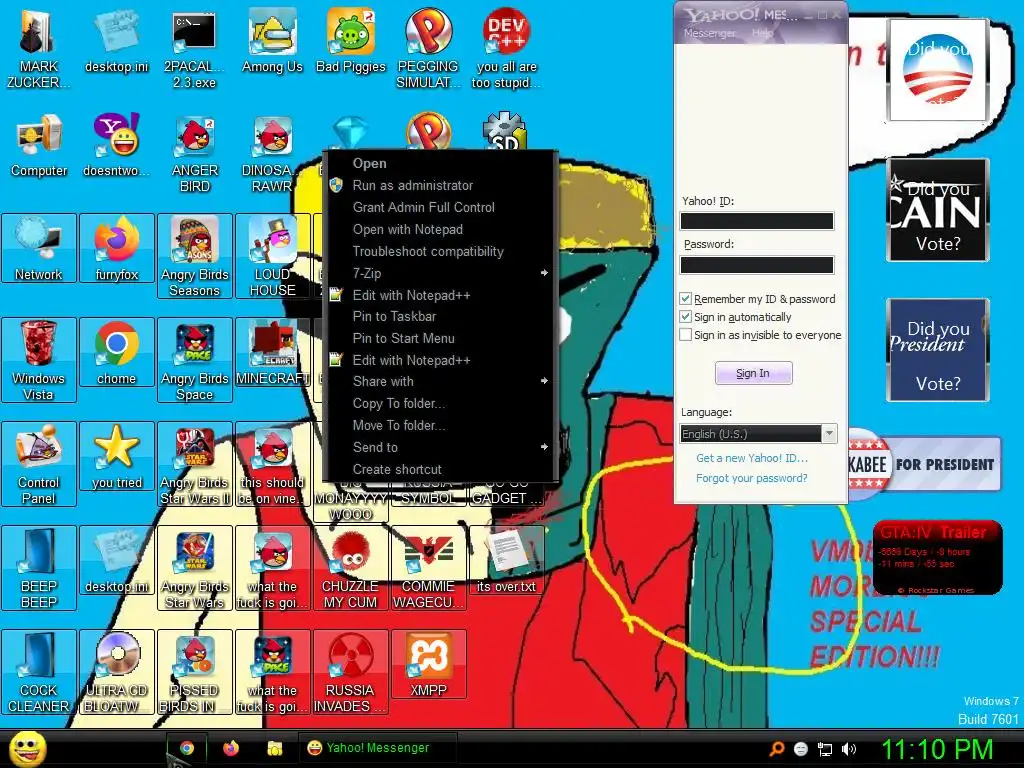The width and height of the screenshot is (1024, 768).
Task: Open the Angry Birds Seasons icon
Action: pos(195,256)
